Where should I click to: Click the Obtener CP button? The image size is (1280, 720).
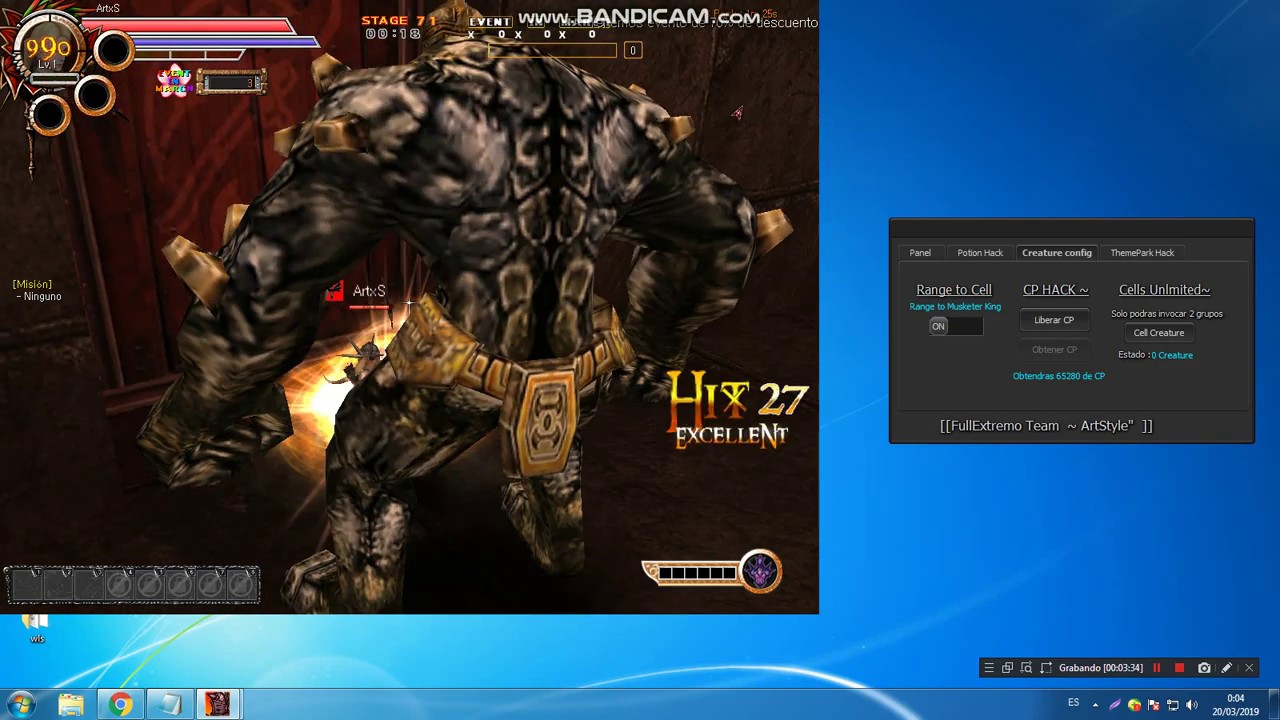coord(1054,350)
